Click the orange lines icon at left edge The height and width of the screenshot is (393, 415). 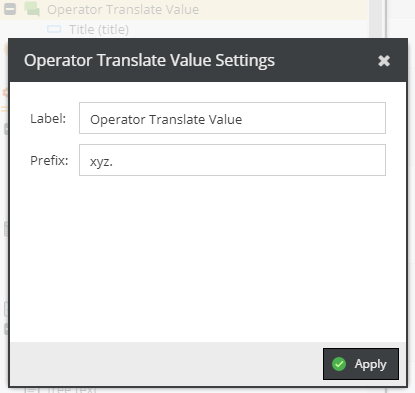pos(4,109)
